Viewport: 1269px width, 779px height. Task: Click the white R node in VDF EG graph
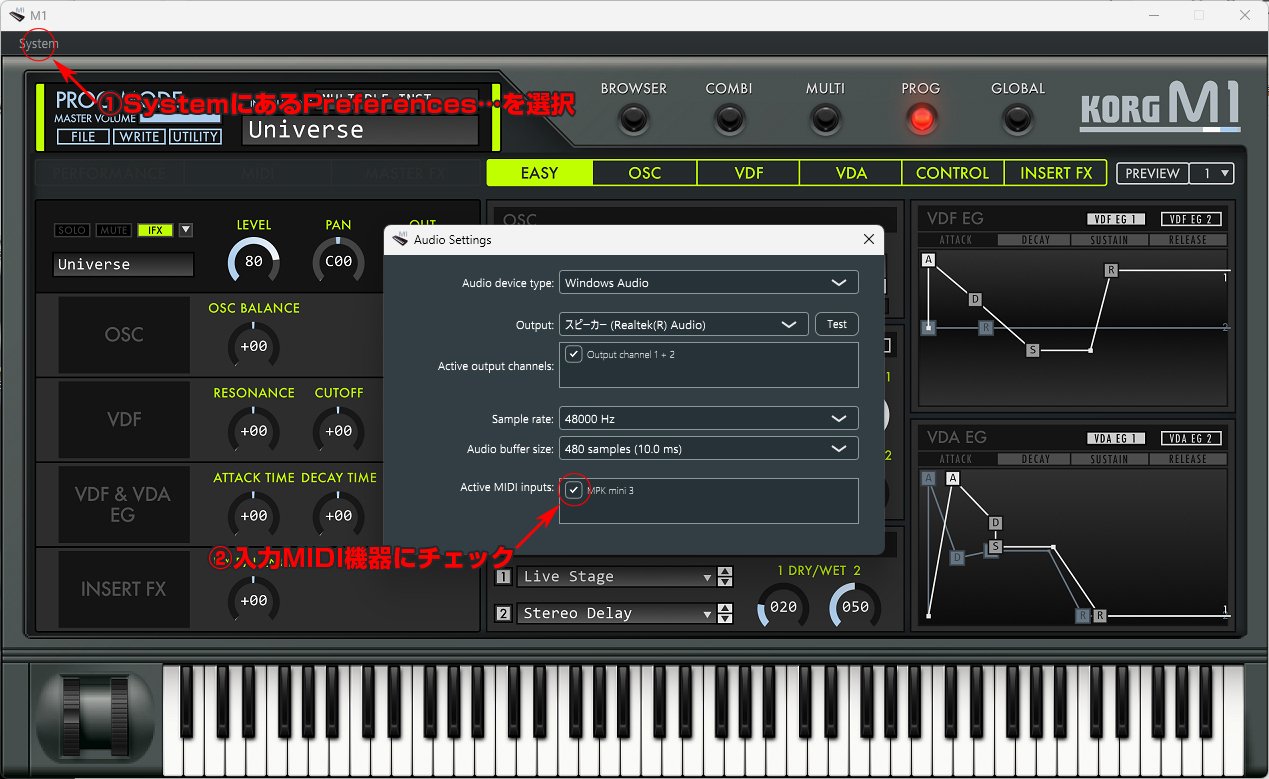pyautogui.click(x=1111, y=270)
